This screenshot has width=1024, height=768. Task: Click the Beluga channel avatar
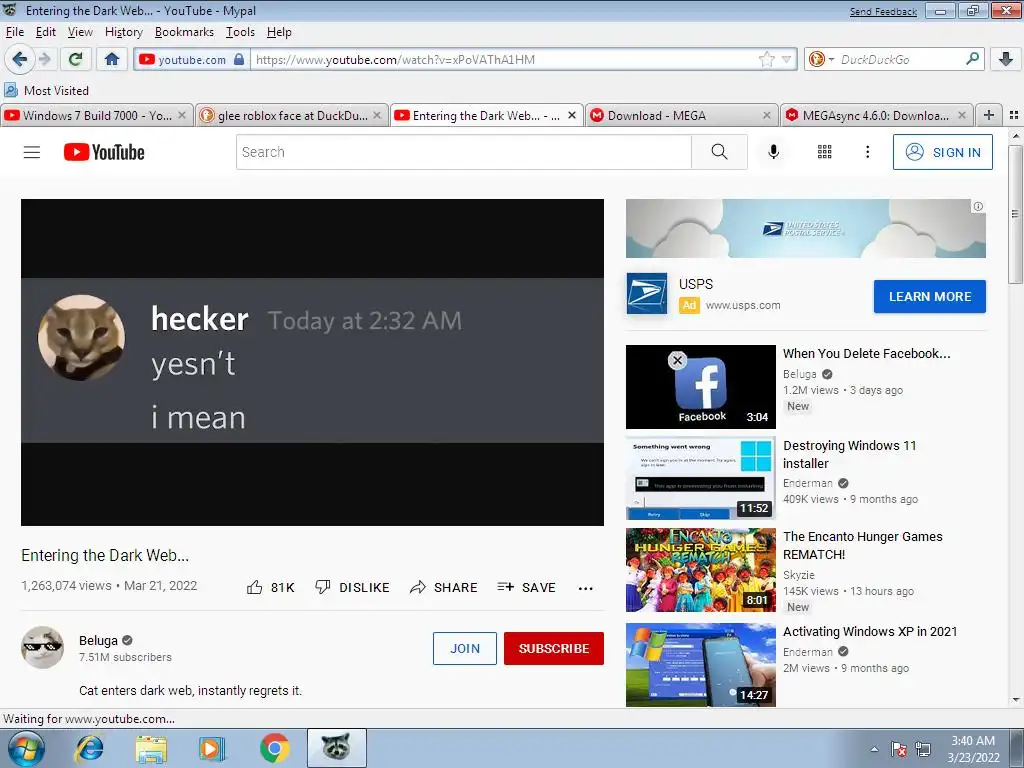click(x=42, y=648)
